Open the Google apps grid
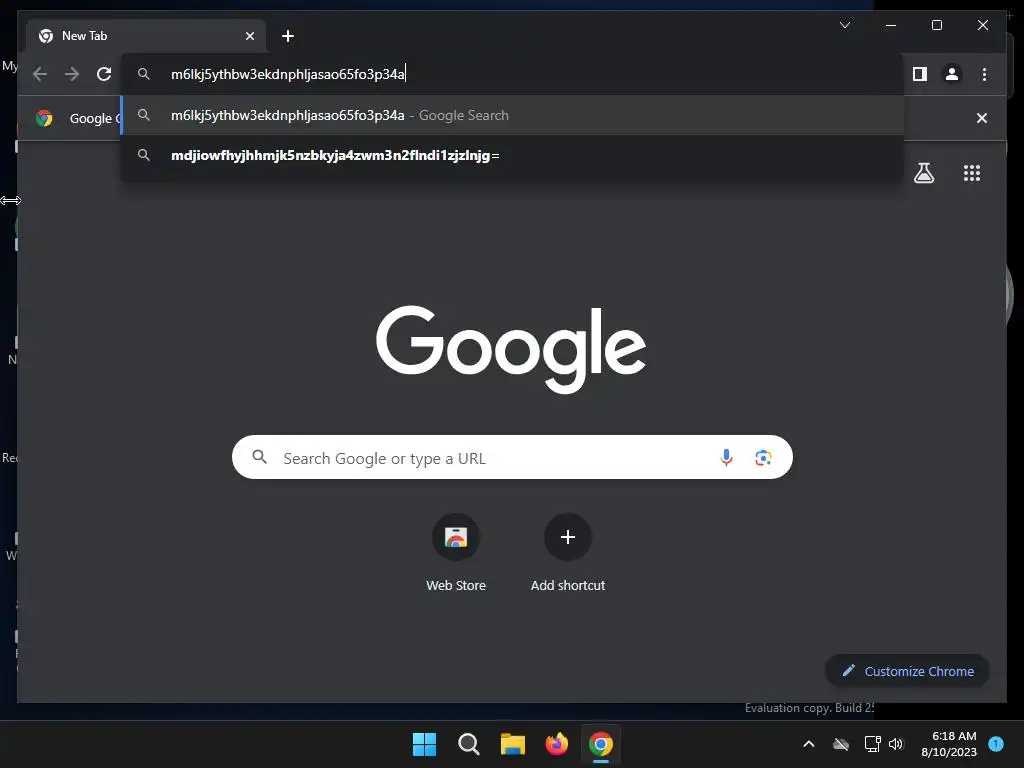 click(x=972, y=173)
